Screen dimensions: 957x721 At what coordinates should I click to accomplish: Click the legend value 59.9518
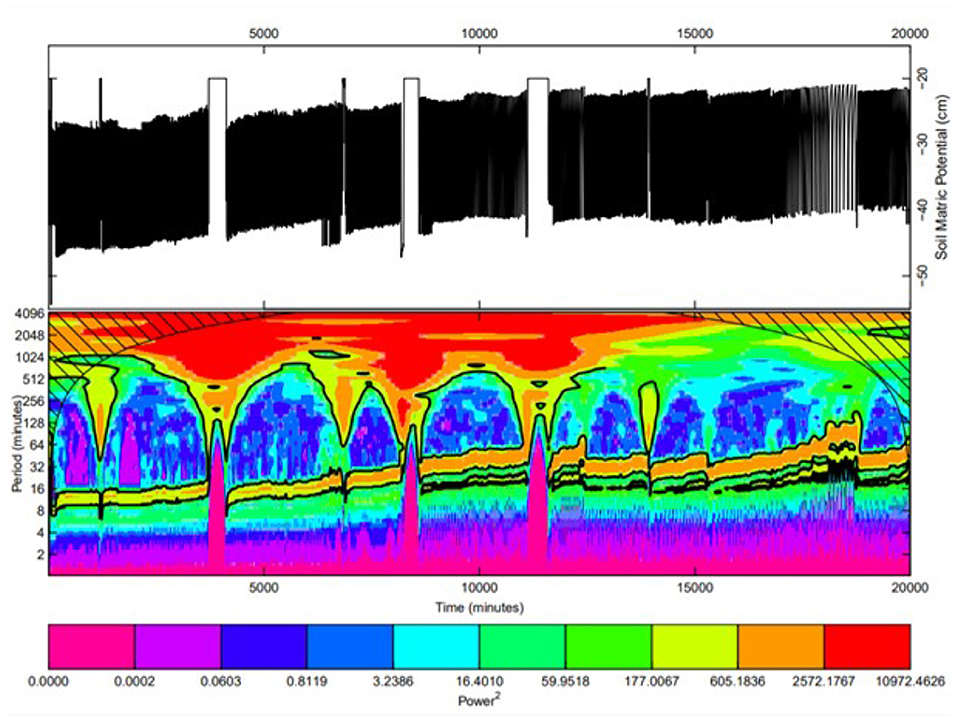click(x=566, y=681)
